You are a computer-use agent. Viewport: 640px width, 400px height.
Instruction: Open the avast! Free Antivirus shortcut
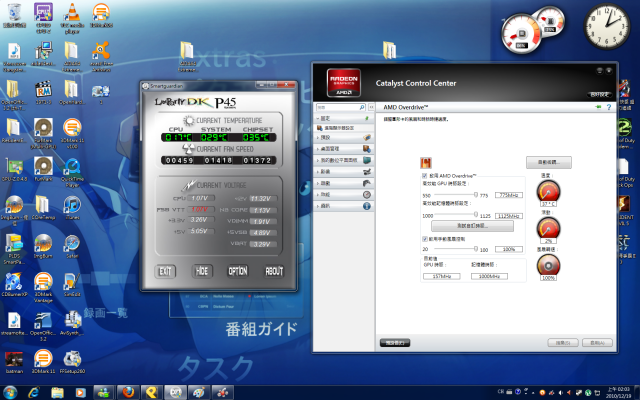pos(101,56)
